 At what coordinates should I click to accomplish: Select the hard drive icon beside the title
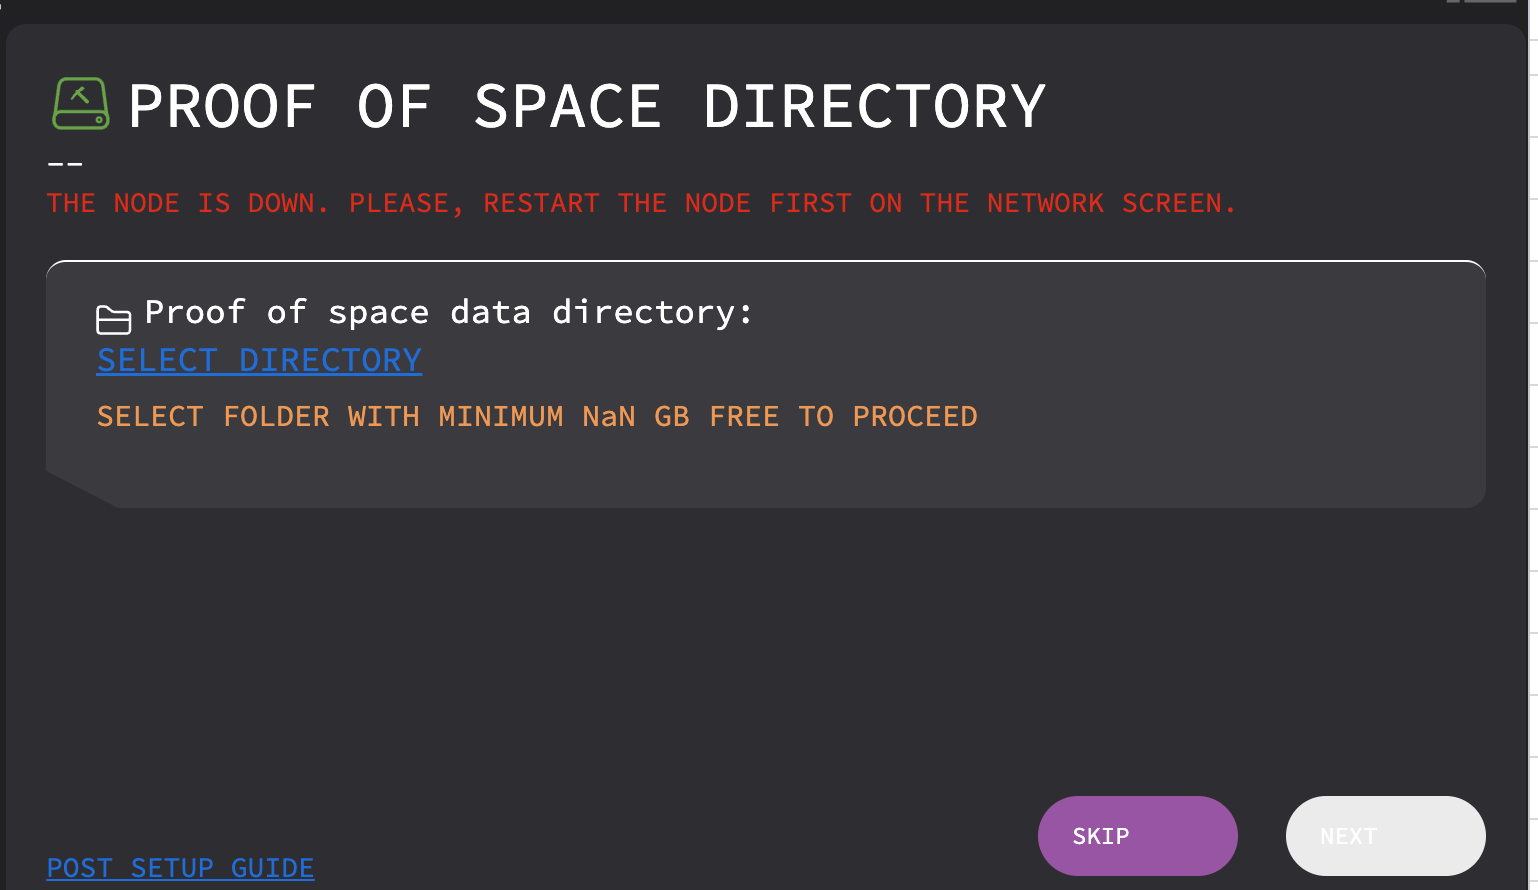80,104
